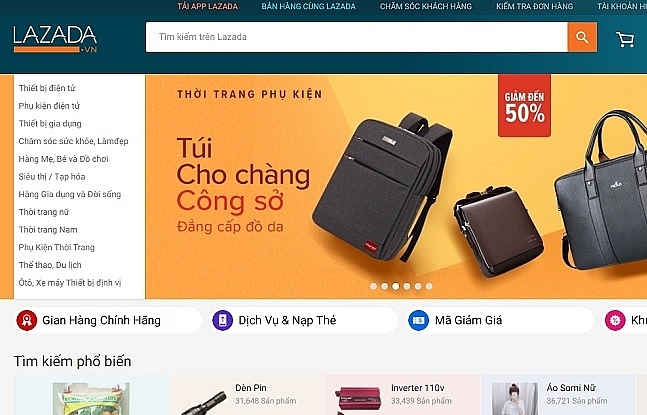
Task: Click the blue Mã Giảm Giá voucher icon
Action: (418, 321)
